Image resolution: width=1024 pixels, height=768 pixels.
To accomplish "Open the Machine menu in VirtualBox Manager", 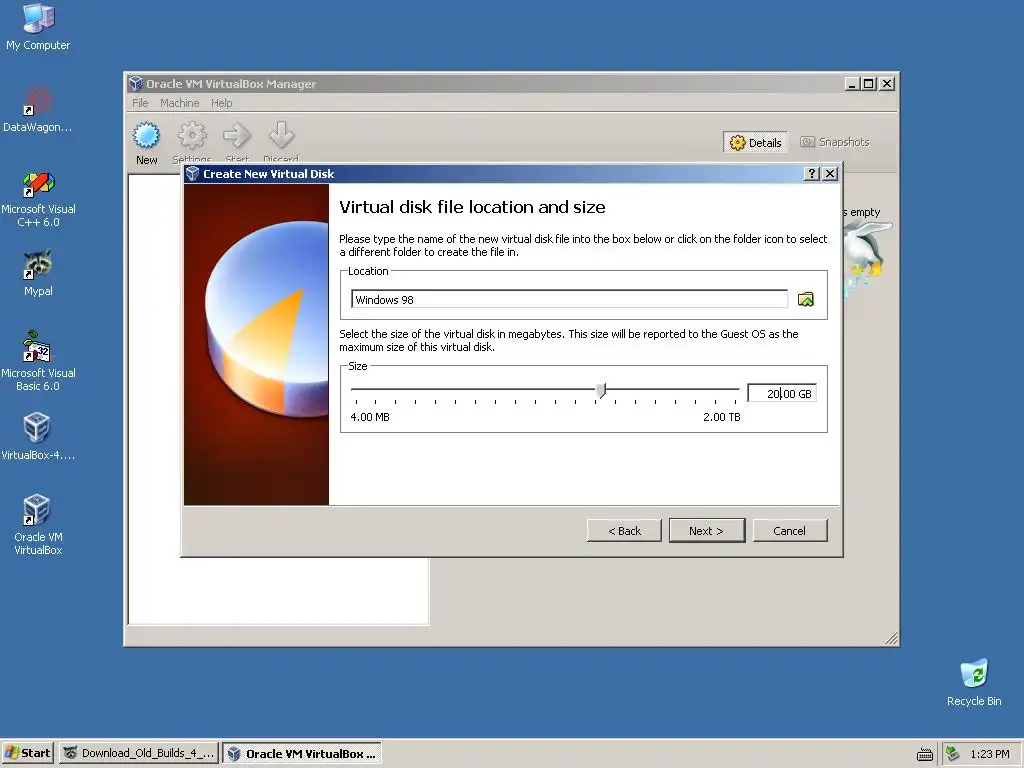I will 180,103.
